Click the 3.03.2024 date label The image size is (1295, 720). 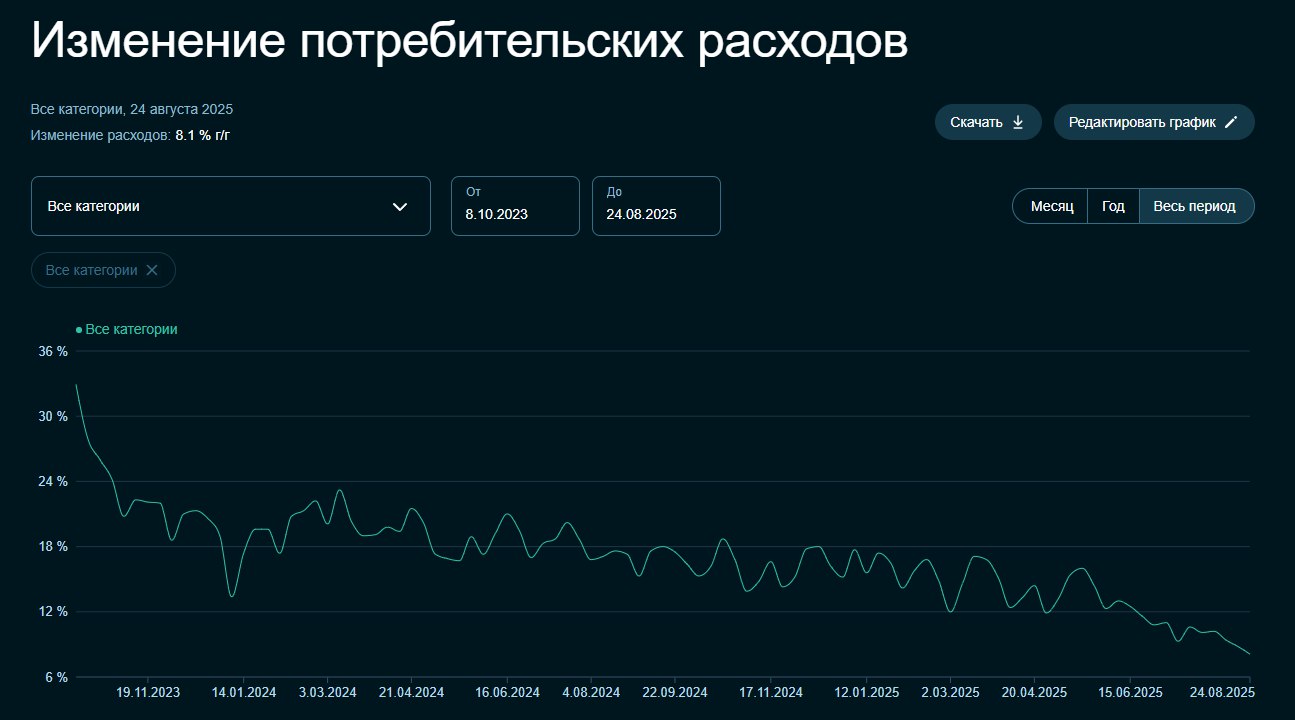[328, 692]
